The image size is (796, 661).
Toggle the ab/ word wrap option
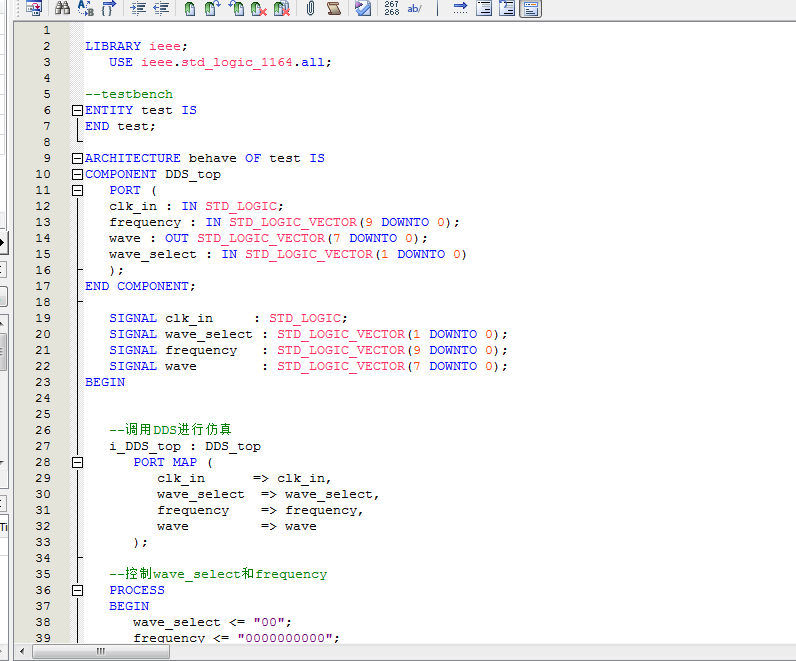[x=414, y=9]
